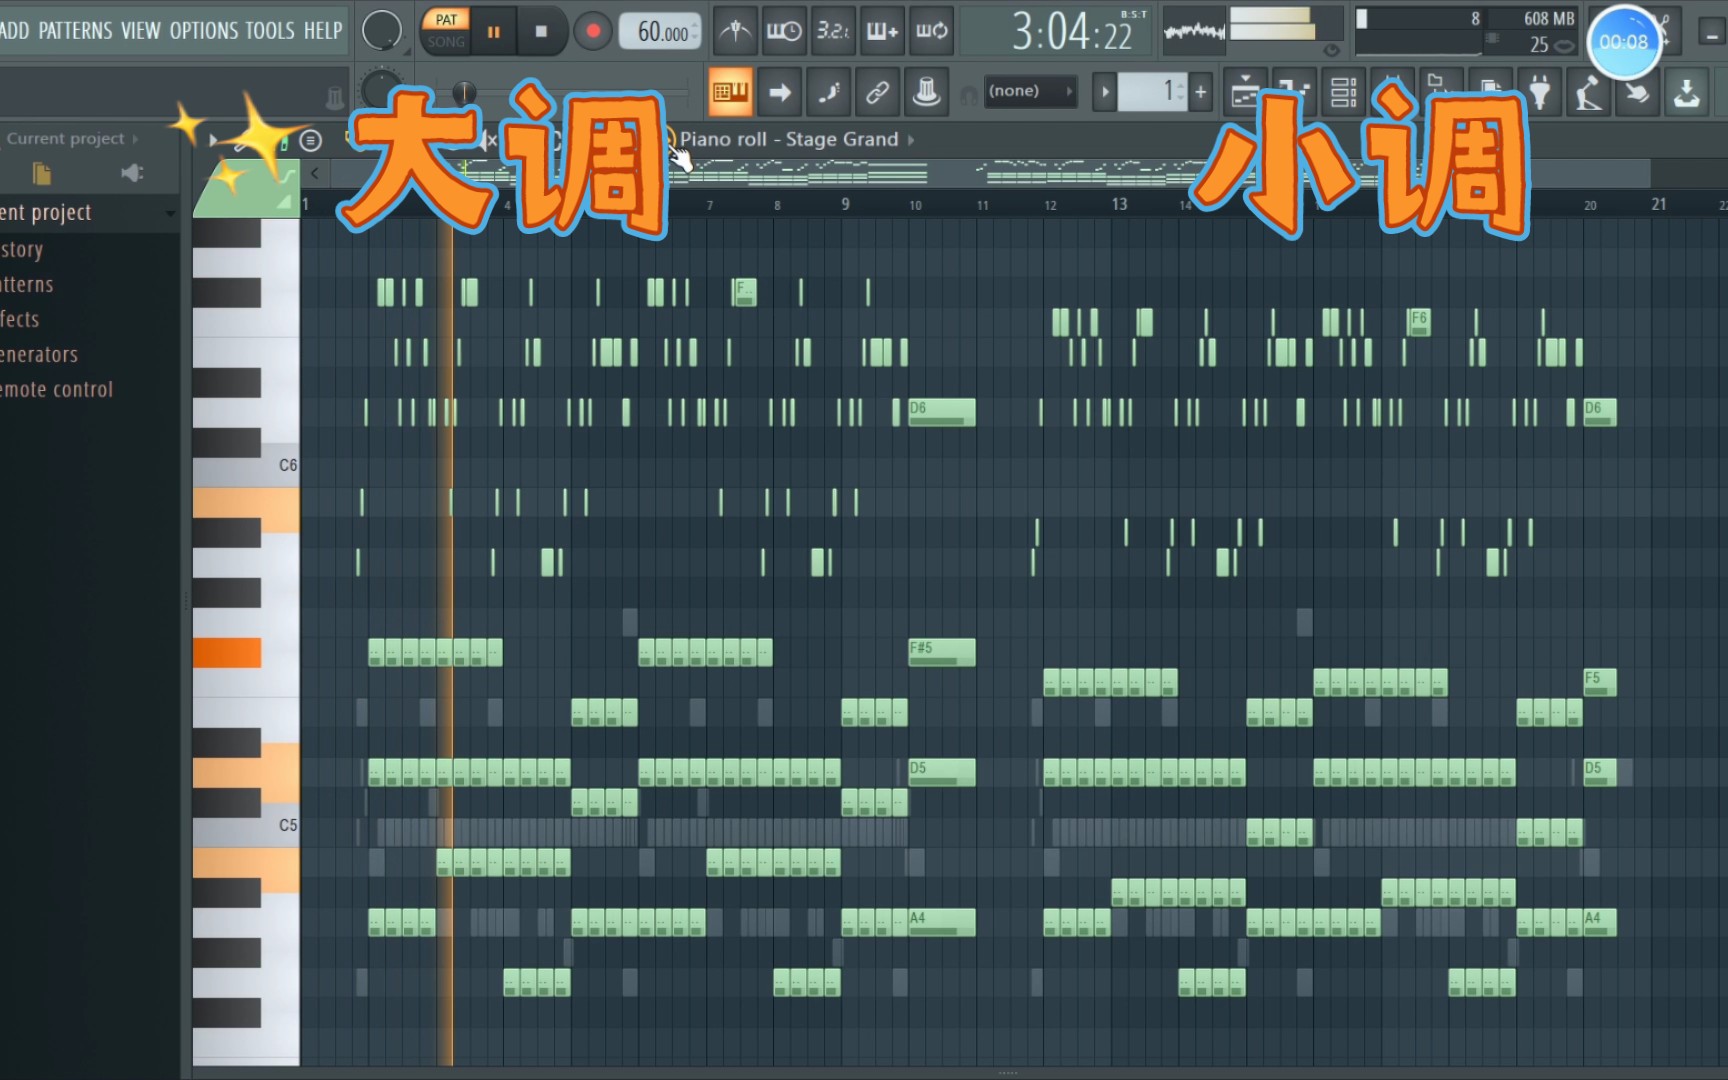Open the channel rack view icon

pyautogui.click(x=1344, y=93)
